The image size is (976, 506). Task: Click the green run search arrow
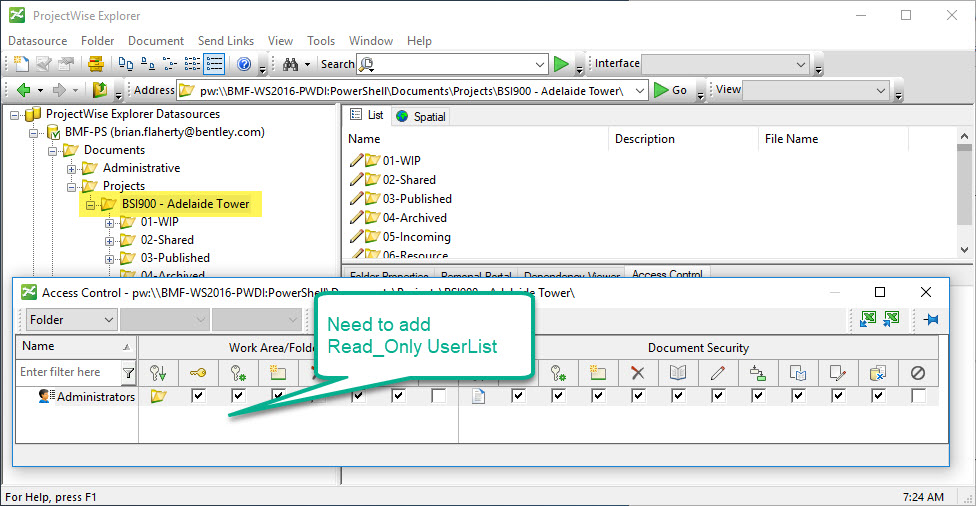[561, 63]
